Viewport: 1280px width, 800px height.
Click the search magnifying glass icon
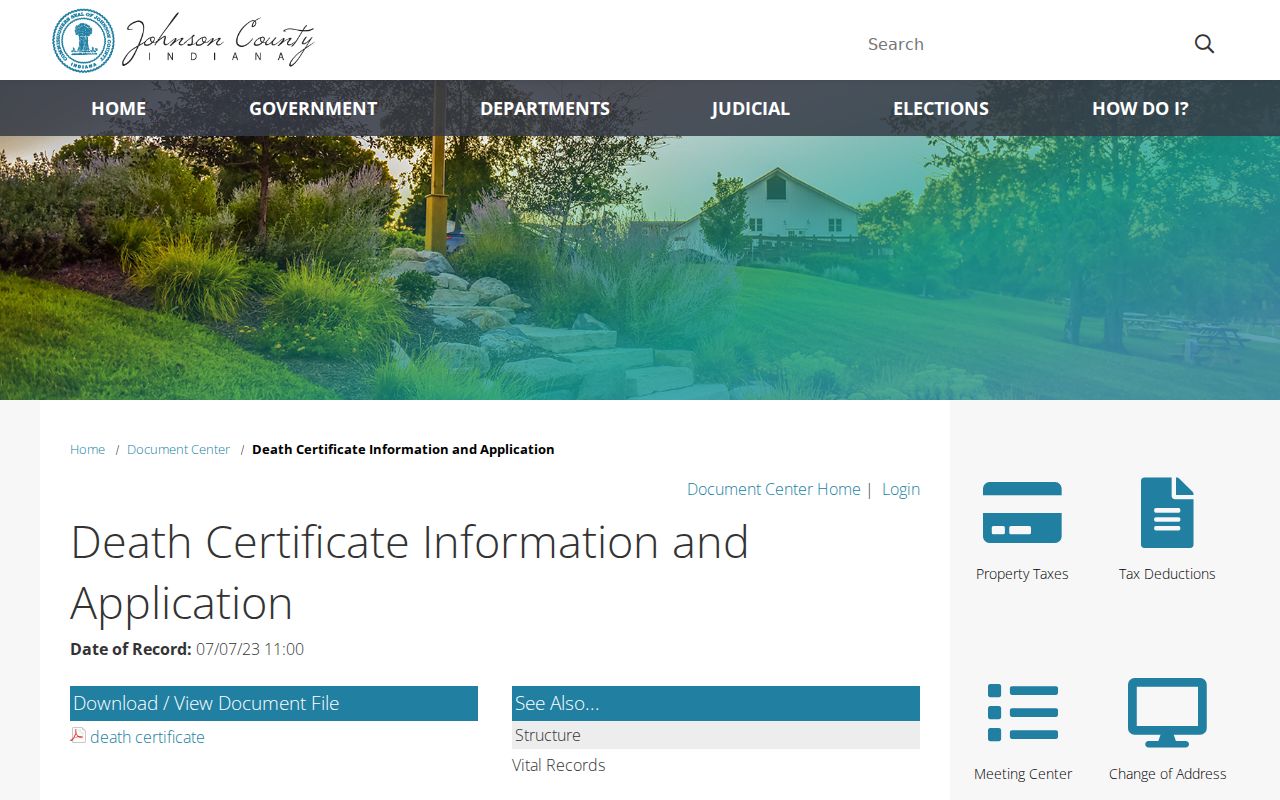tap(1204, 44)
